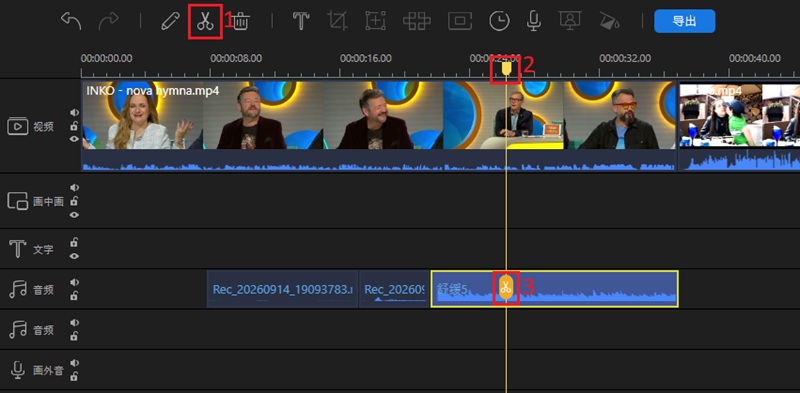Image resolution: width=800 pixels, height=393 pixels.
Task: Click the yellow playhead marker on ruler
Action: [x=506, y=68]
